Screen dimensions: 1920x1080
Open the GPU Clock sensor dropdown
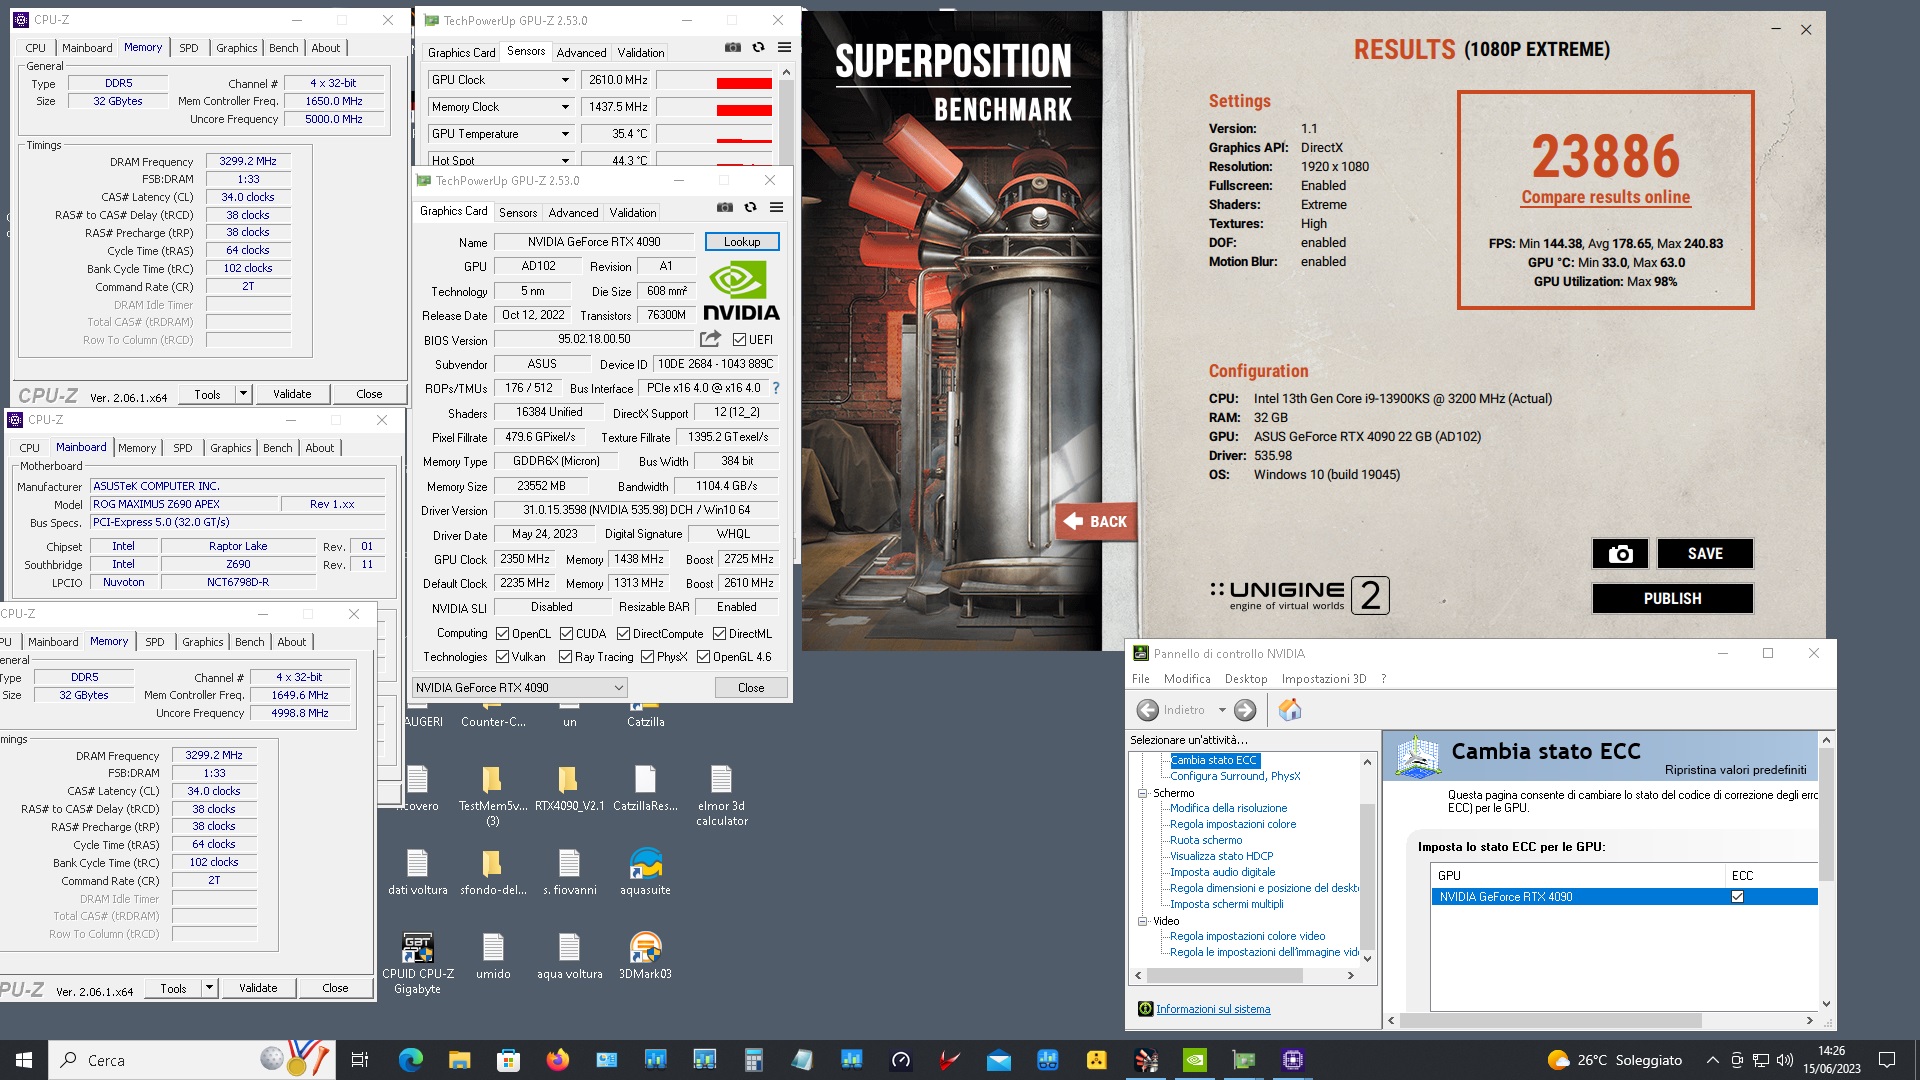point(565,80)
